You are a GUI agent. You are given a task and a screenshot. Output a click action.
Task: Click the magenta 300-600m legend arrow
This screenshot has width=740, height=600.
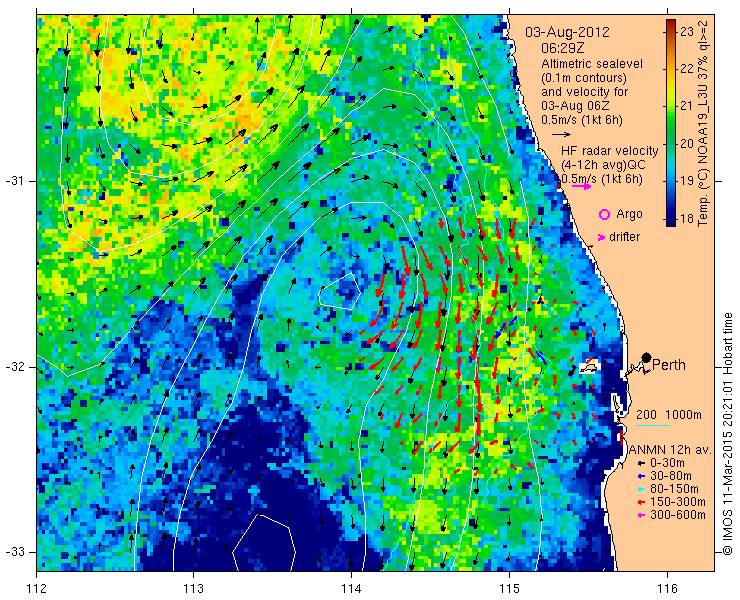pos(640,515)
